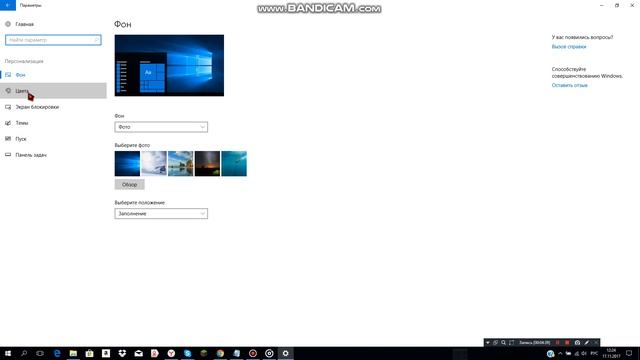
Task: Click the Пуск tiles icon in the sidebar
Action: point(8,139)
